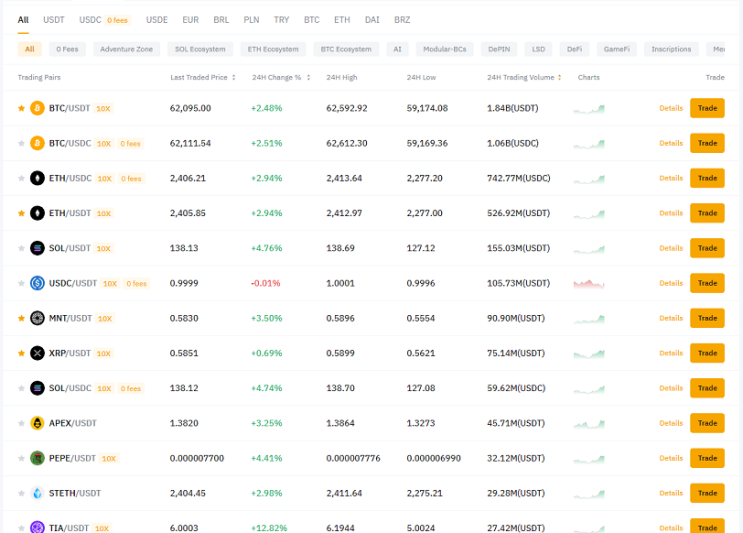Open Details for PEPE/USDT
Image resolution: width=743 pixels, height=533 pixels.
[671, 458]
